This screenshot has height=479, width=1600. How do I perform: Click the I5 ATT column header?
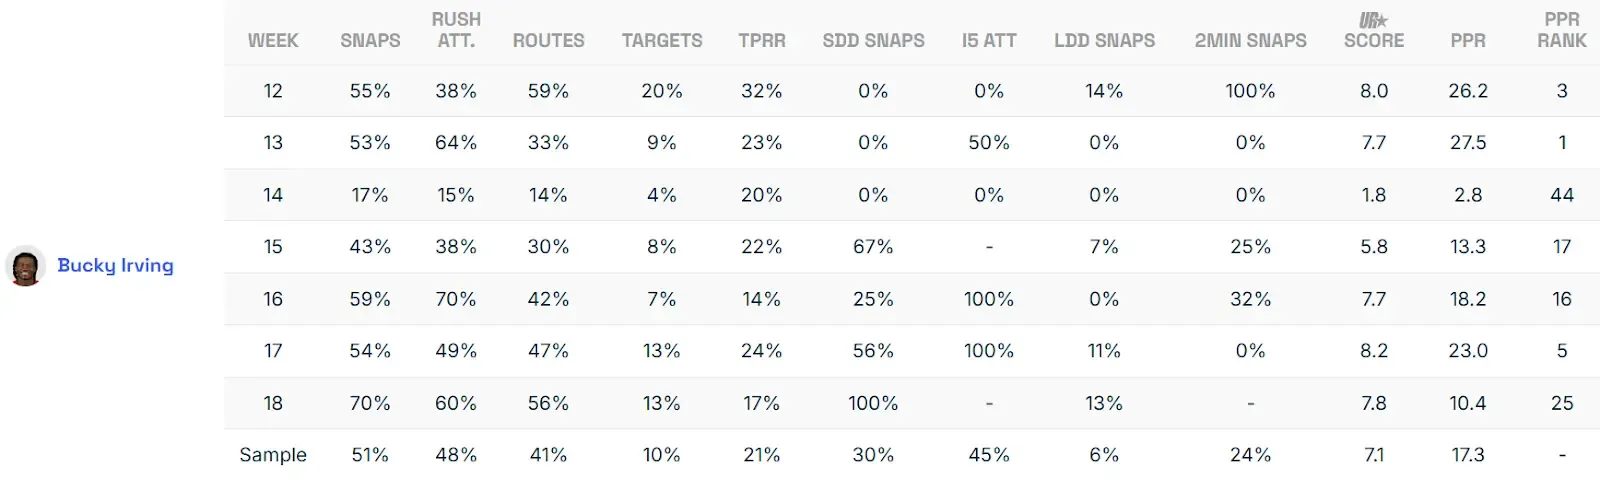click(989, 41)
